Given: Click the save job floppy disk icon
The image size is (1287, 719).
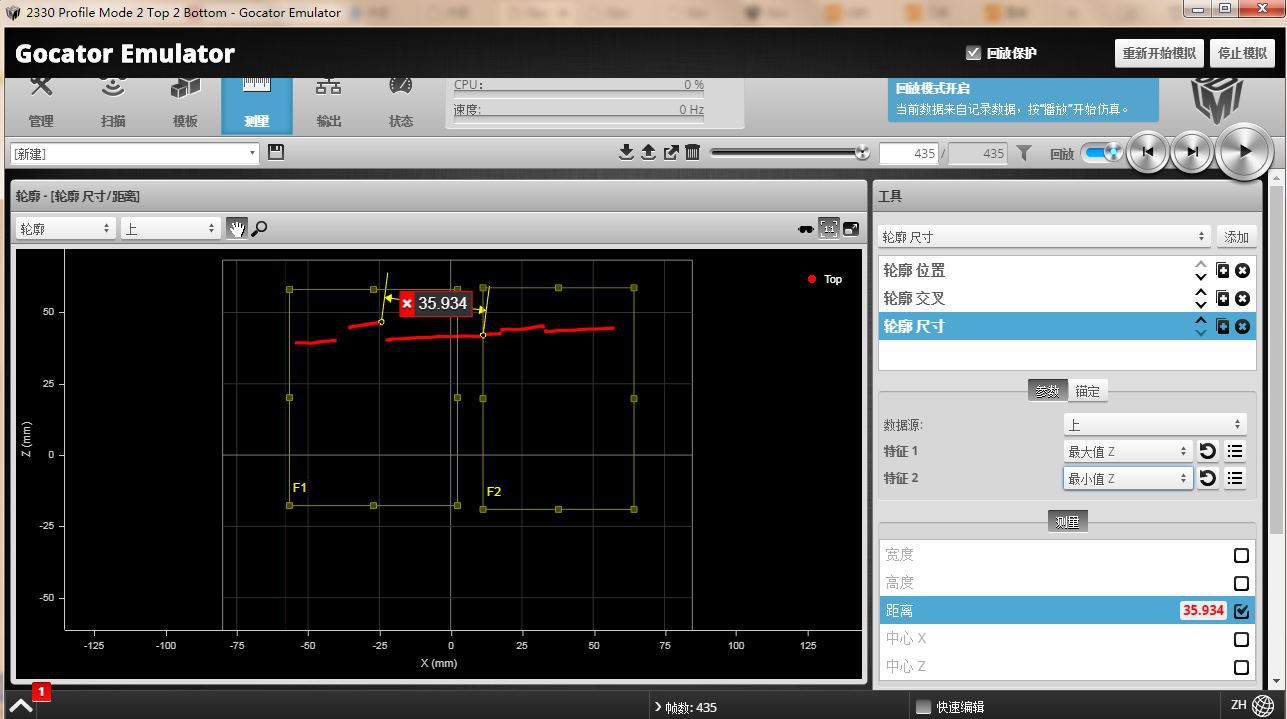Looking at the screenshot, I should click(276, 152).
